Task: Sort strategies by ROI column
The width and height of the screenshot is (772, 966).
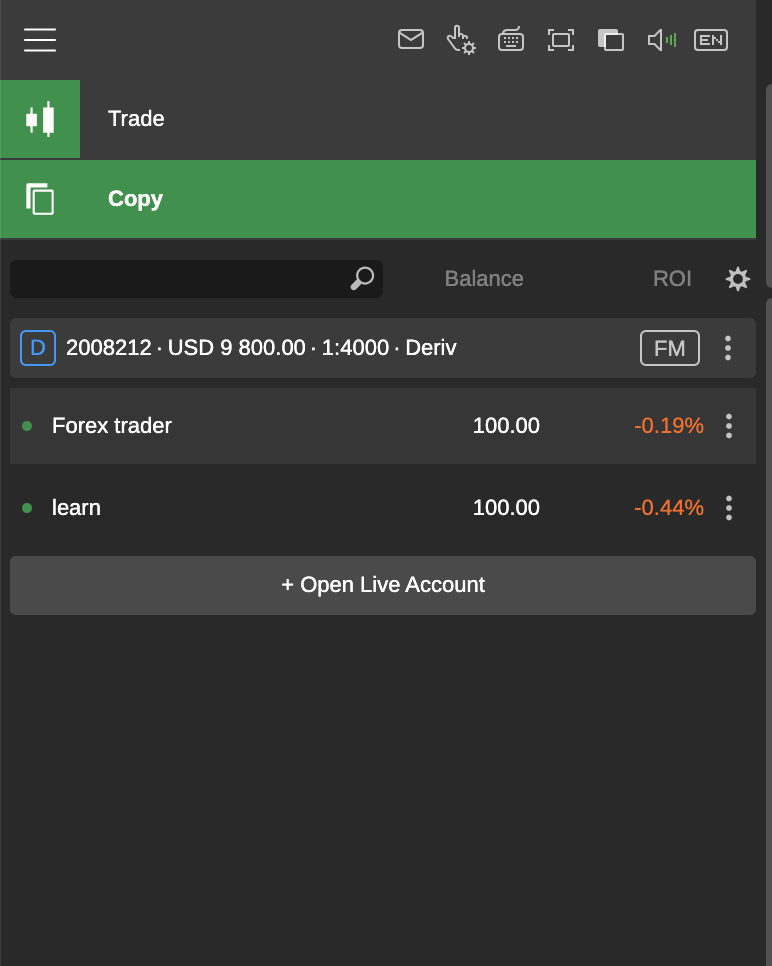Action: coord(672,279)
